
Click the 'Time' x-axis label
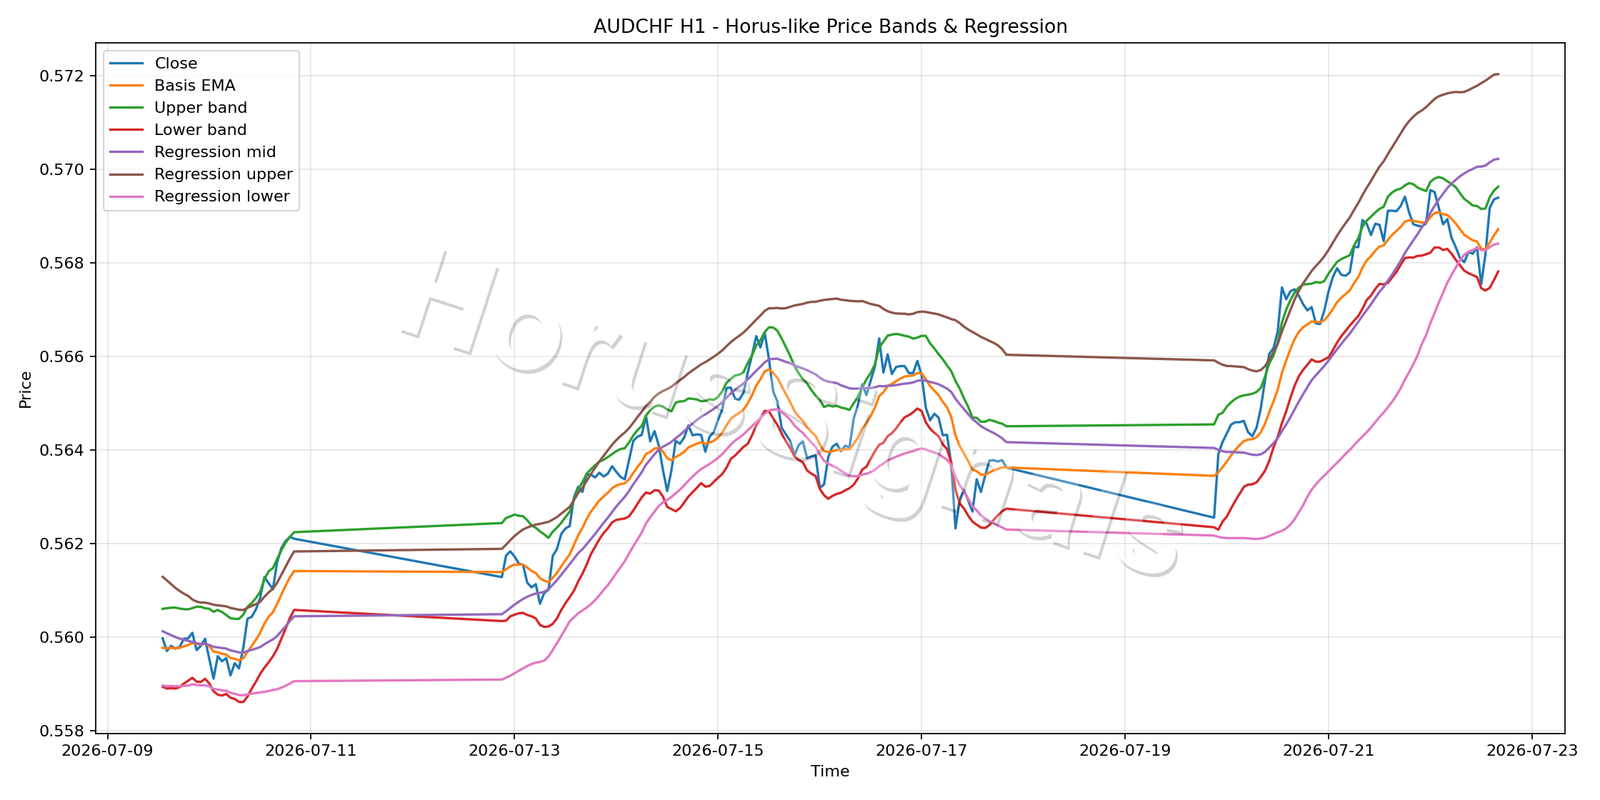tap(830, 771)
